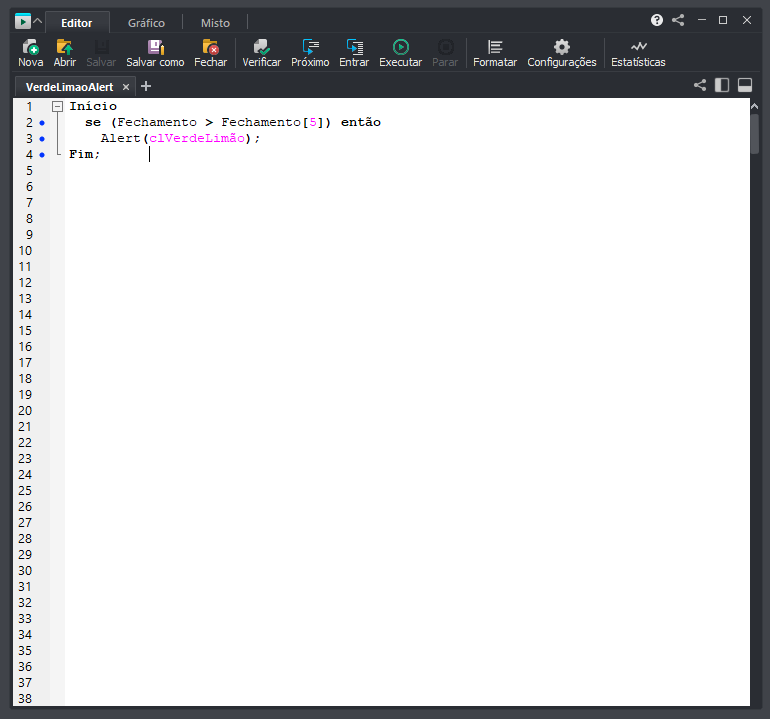This screenshot has height=719, width=770.
Task: Switch to the Gráfico tab
Action: [x=146, y=22]
